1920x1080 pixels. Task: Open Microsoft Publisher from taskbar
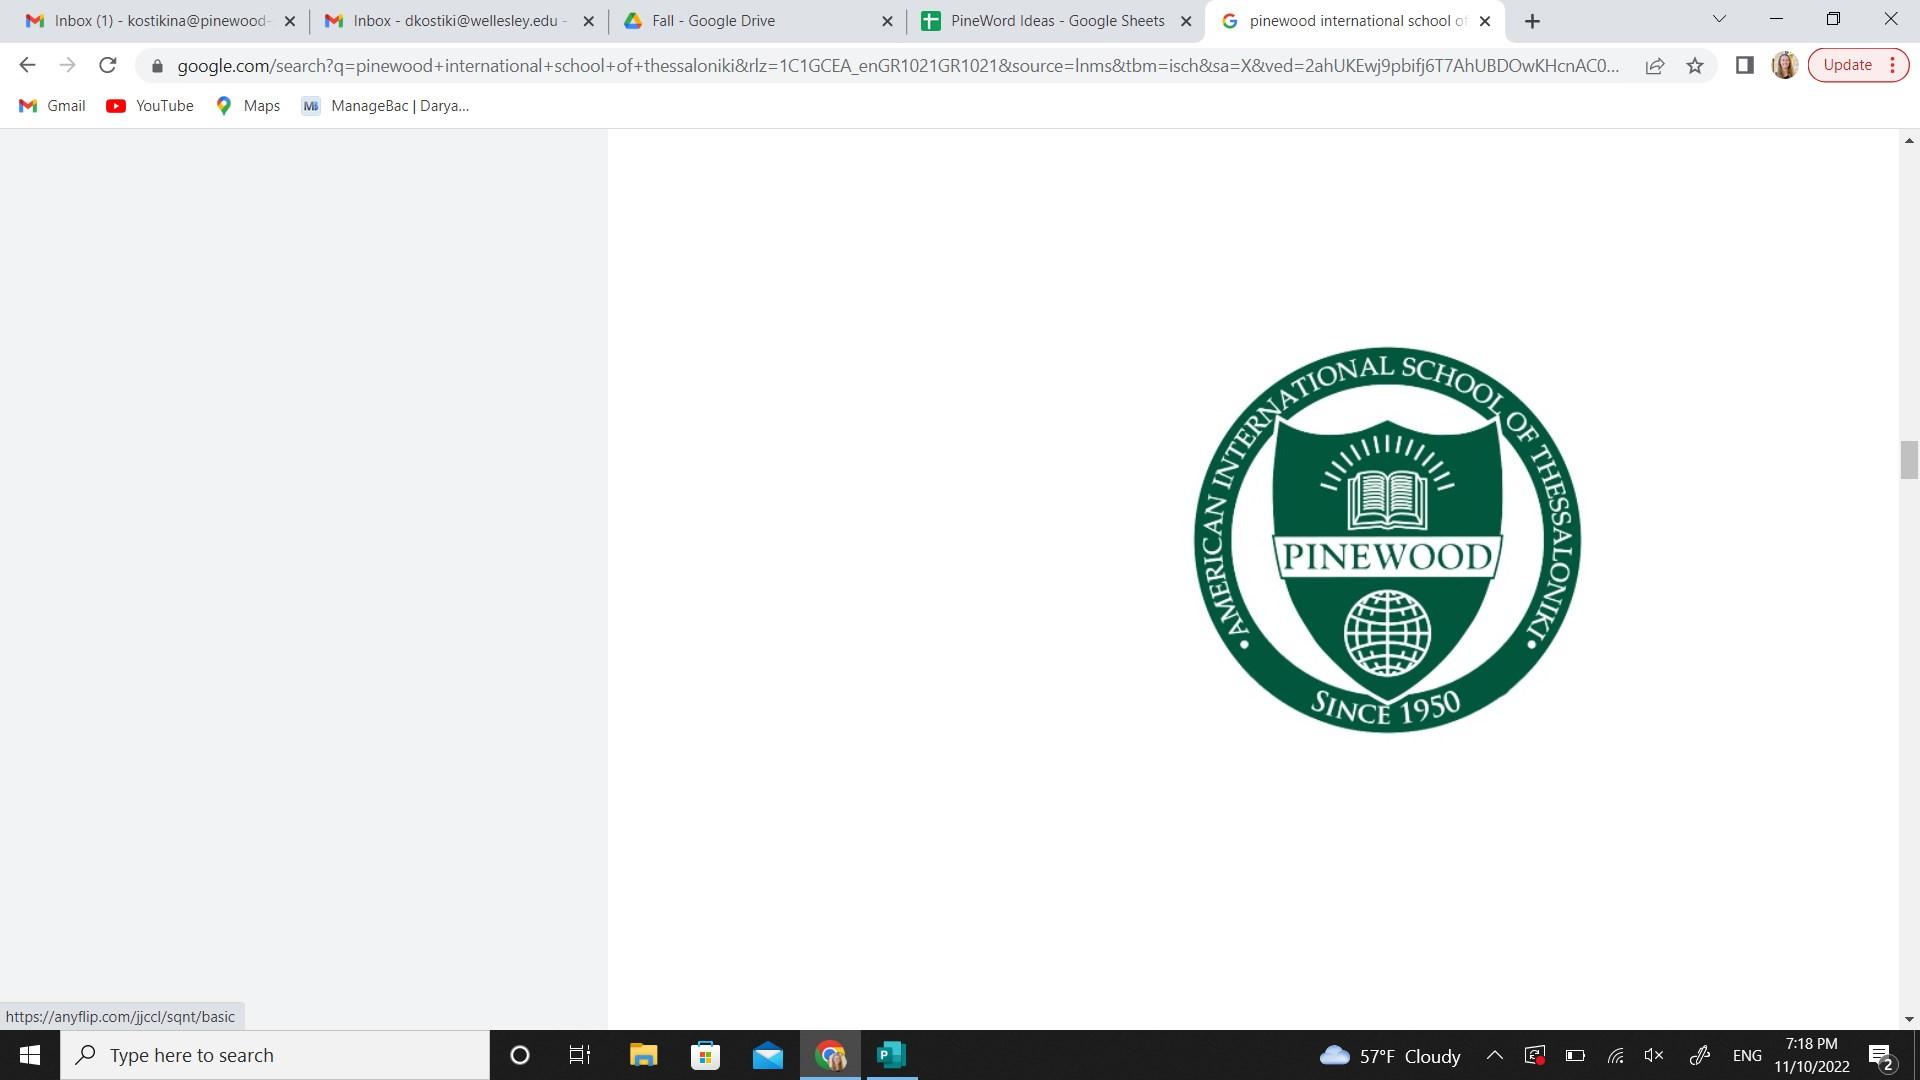tap(890, 1056)
